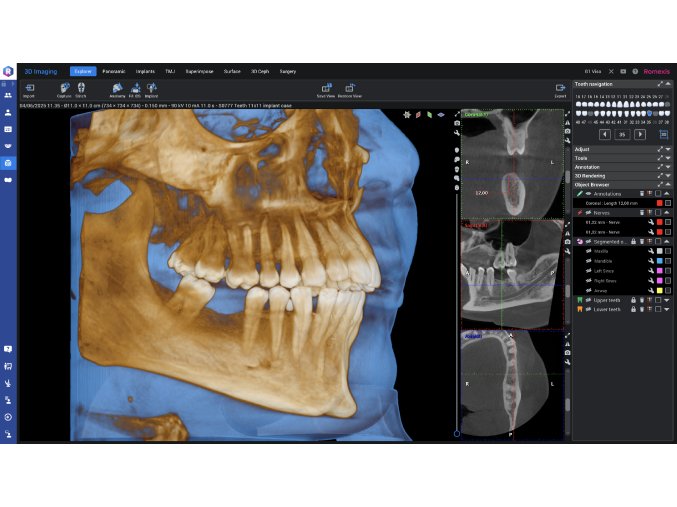Select the Explore tab button
This screenshot has height=507, width=677.
tap(83, 72)
